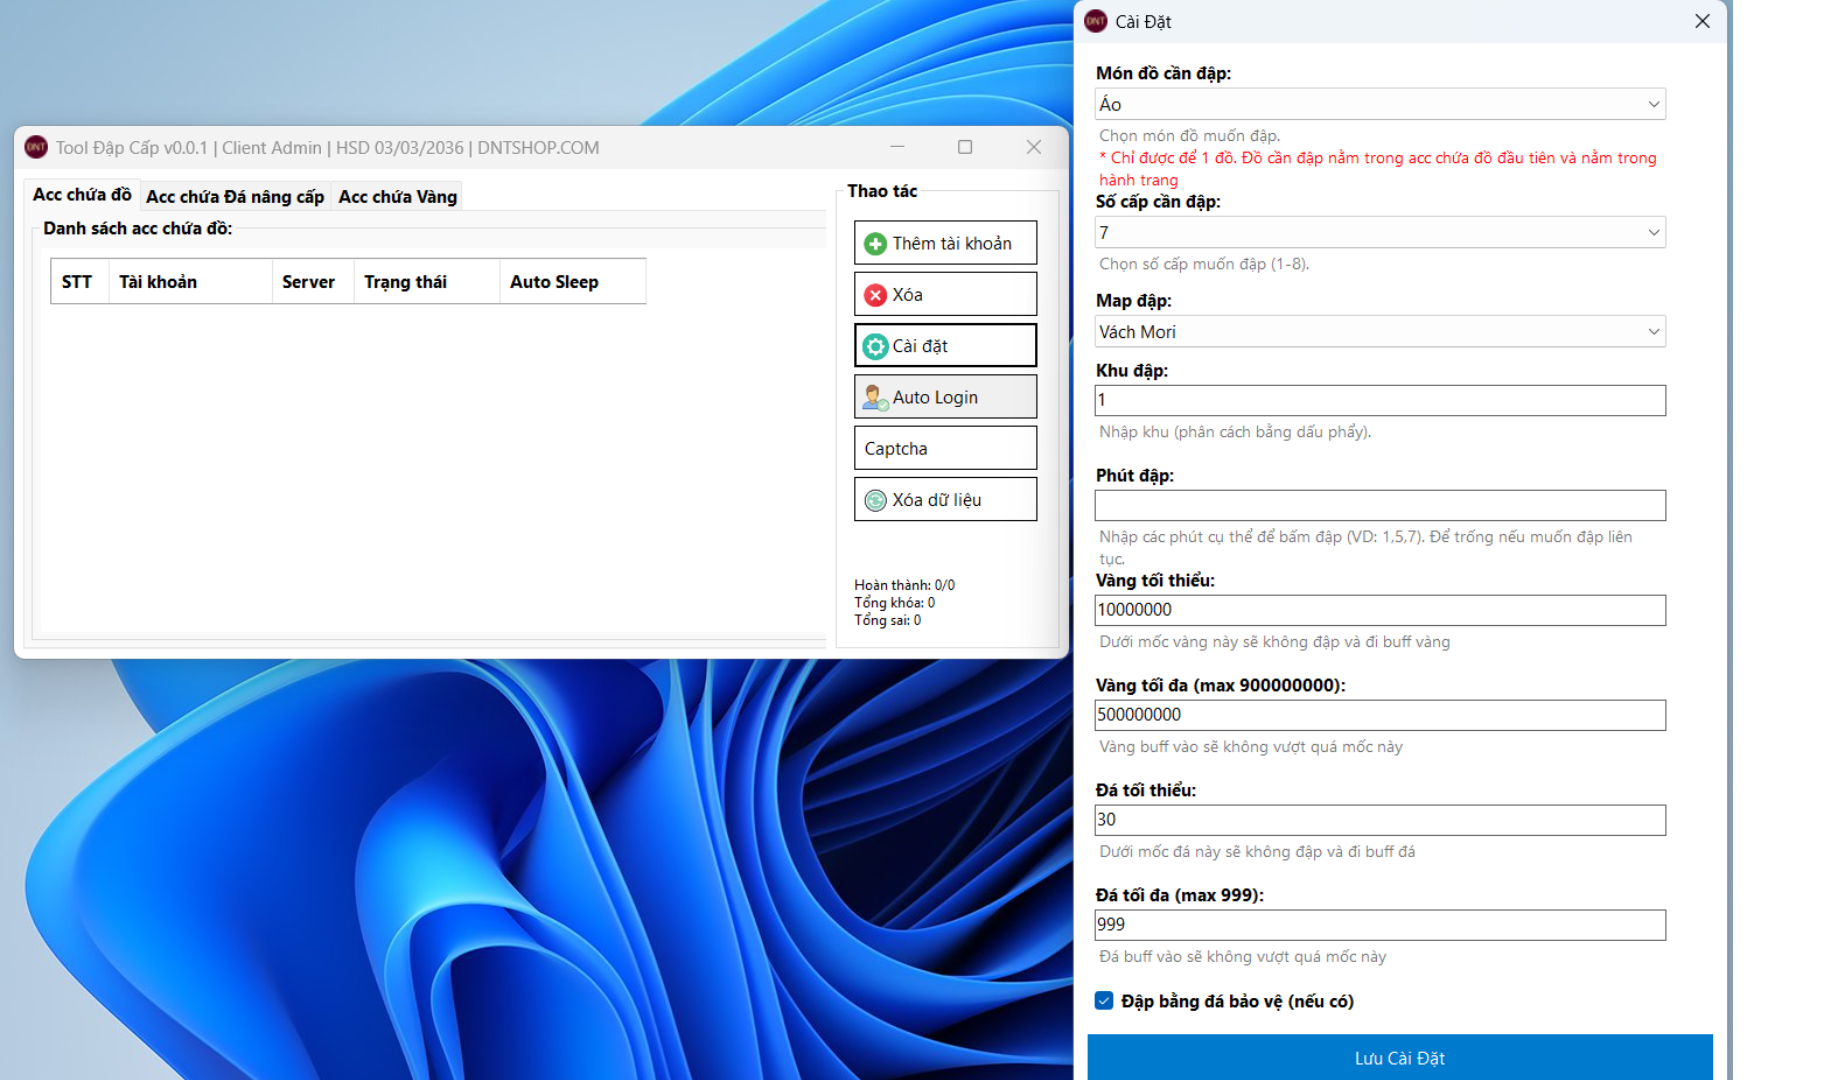Click the red X icon on Xóa
The width and height of the screenshot is (1841, 1080).
click(x=875, y=295)
